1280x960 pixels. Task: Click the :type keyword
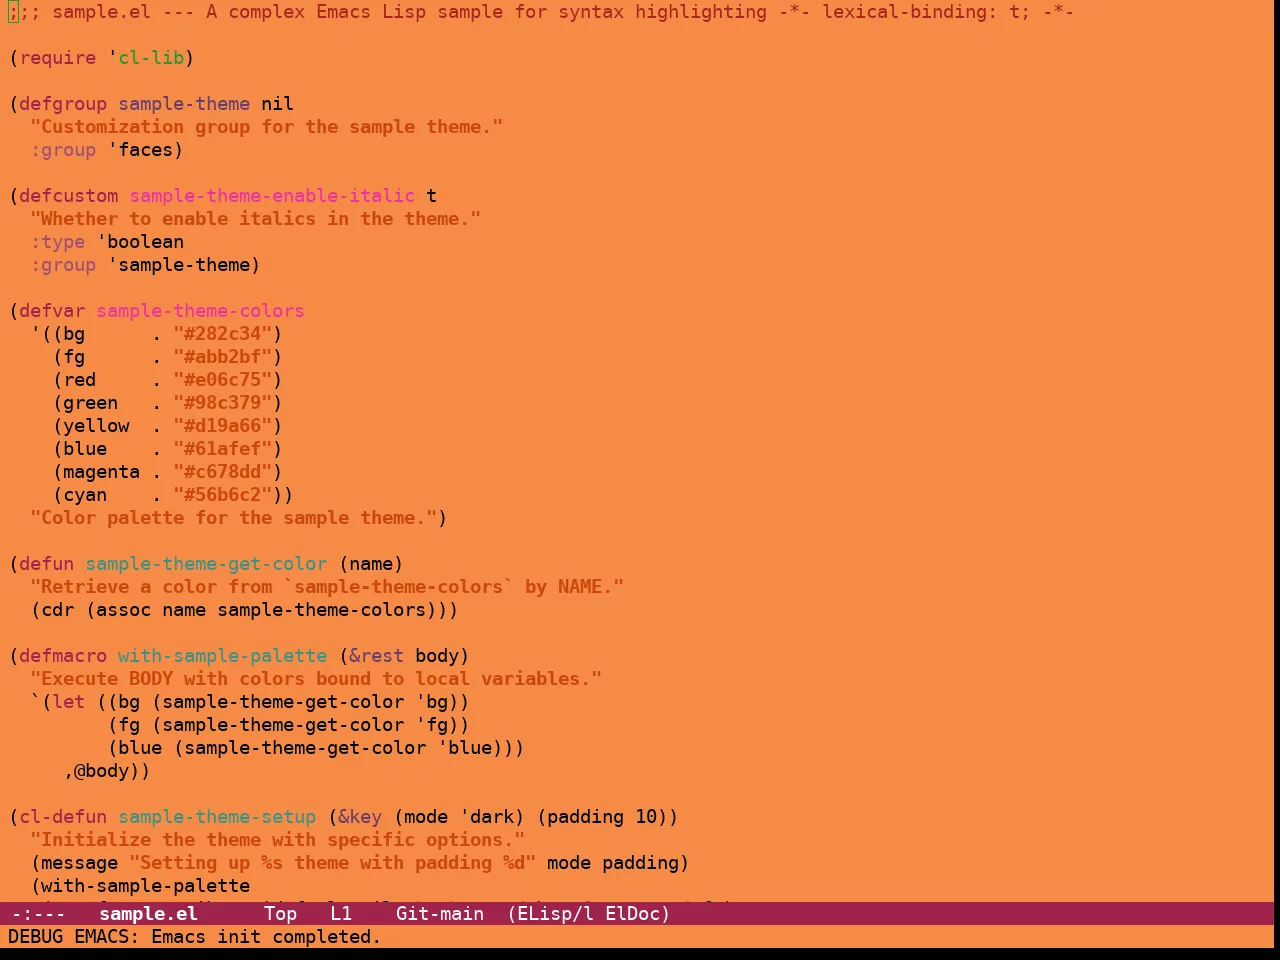click(x=58, y=242)
